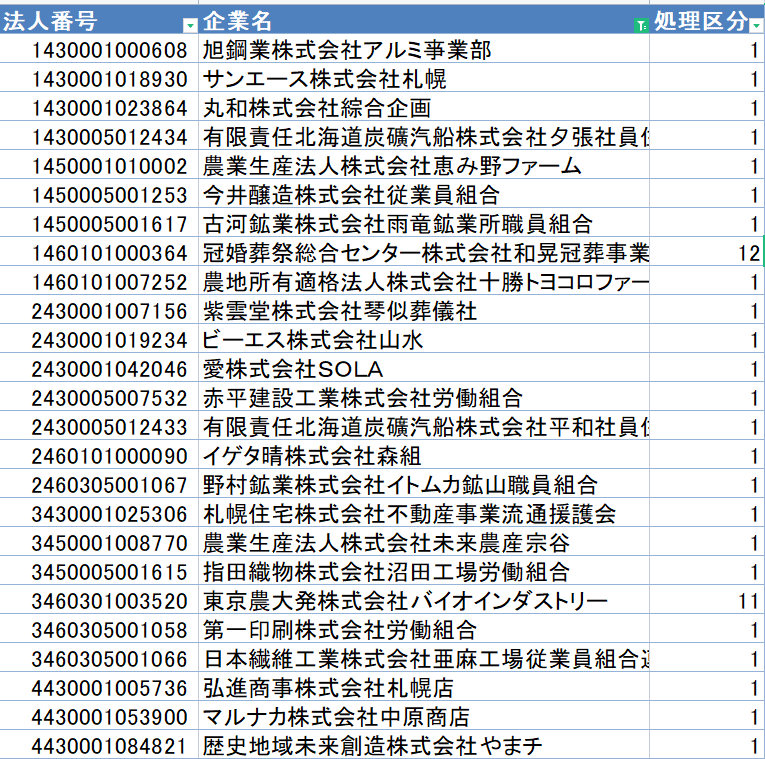
Task: Select cell 3450005001615
Action: pyautogui.click(x=99, y=571)
